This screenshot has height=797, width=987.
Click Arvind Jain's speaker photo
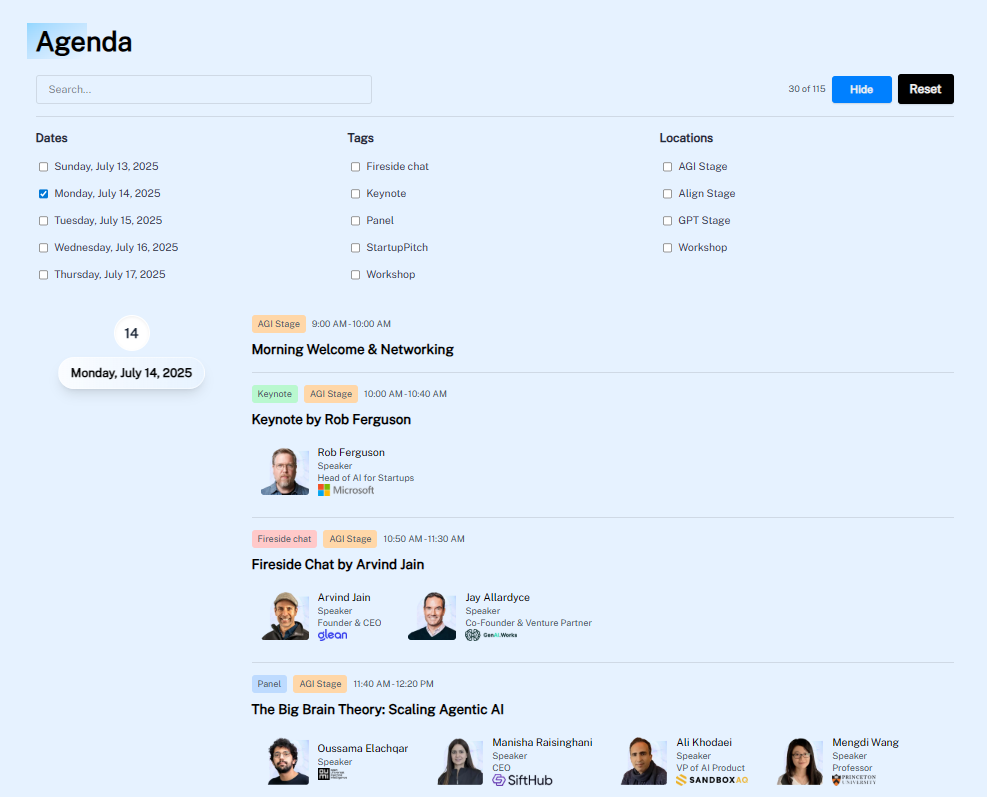point(285,616)
